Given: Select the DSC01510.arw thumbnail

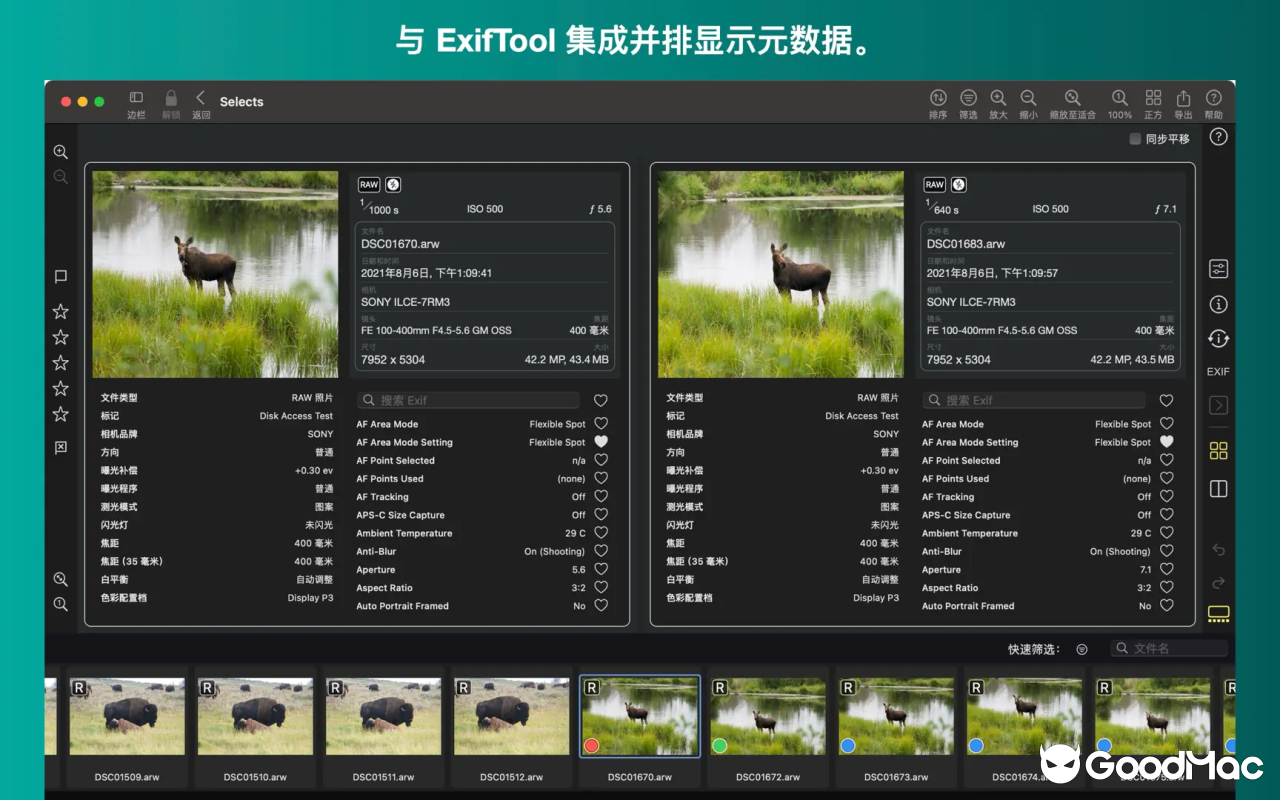Looking at the screenshot, I should (x=255, y=716).
